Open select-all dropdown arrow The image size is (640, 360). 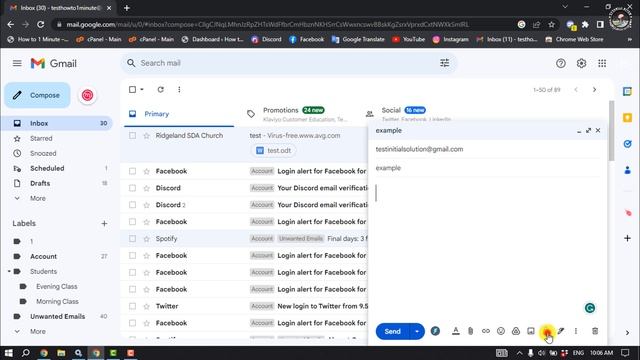[142, 89]
